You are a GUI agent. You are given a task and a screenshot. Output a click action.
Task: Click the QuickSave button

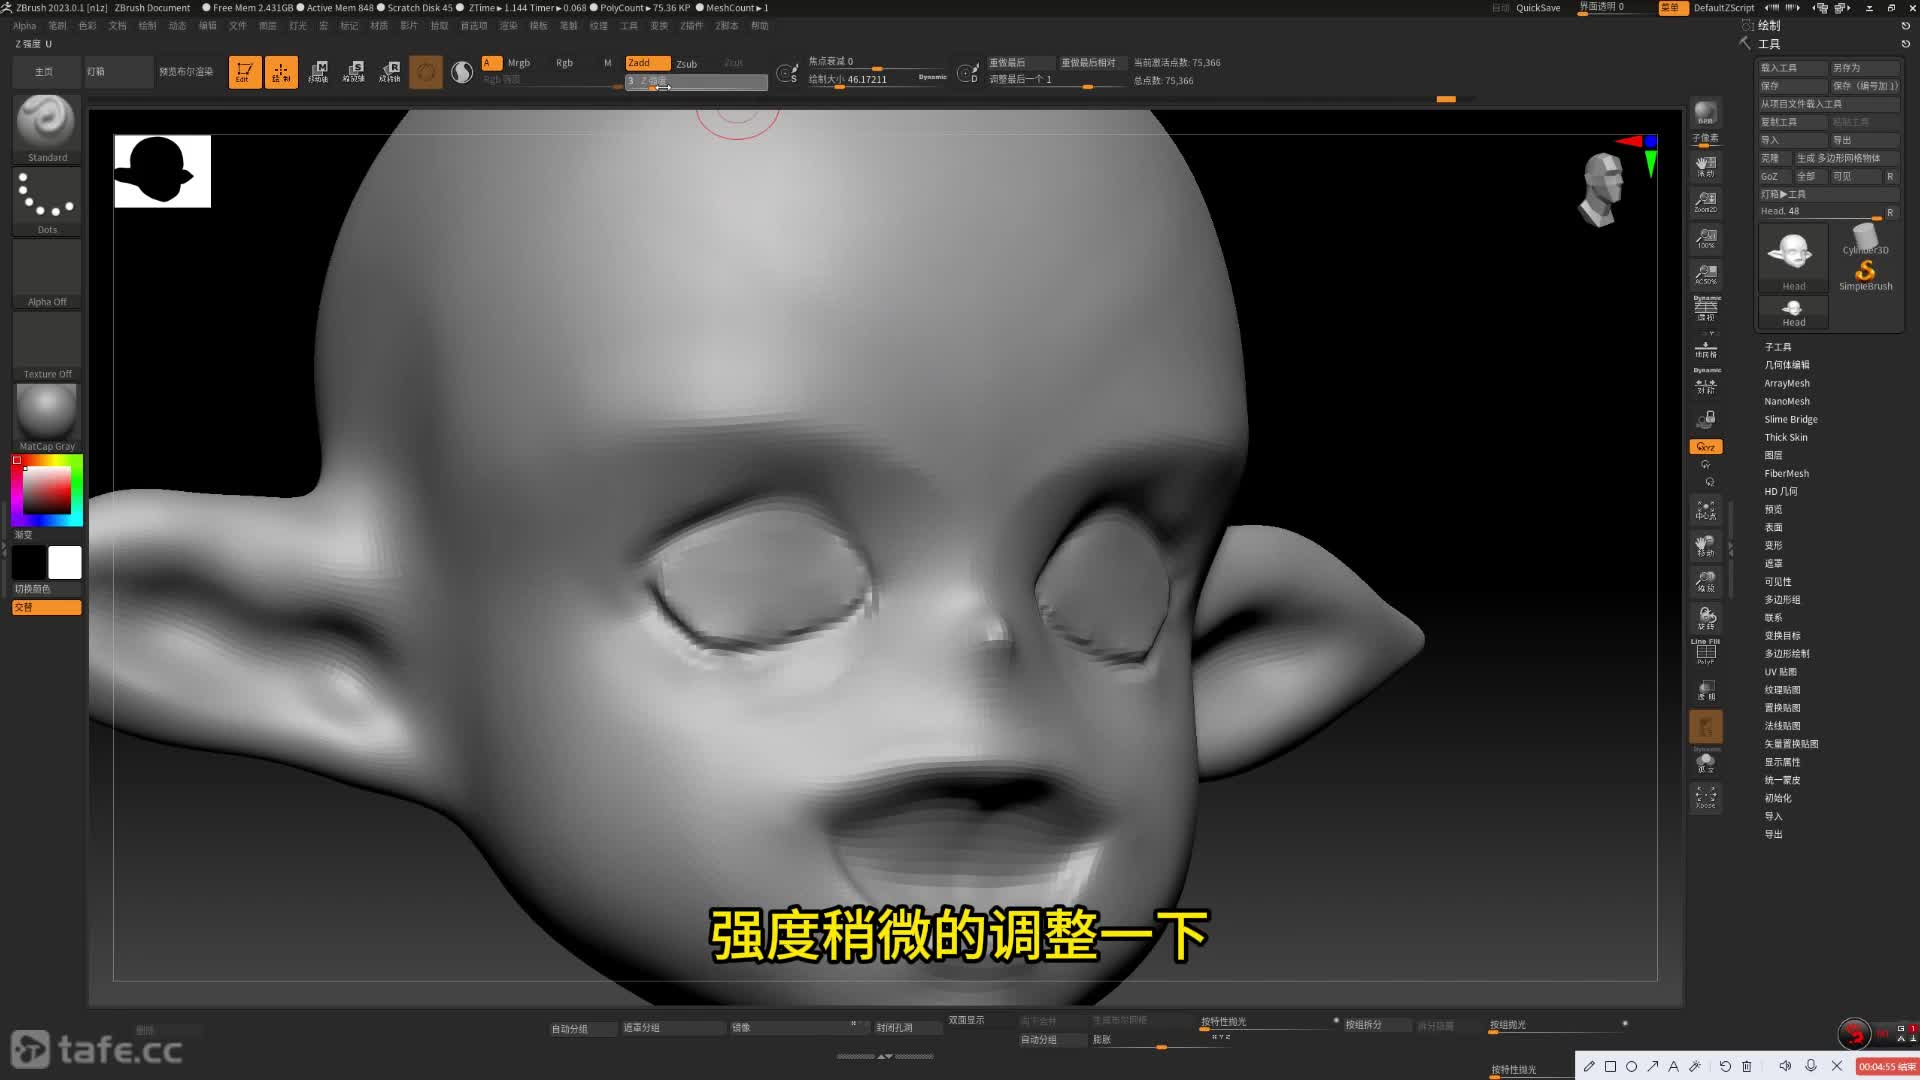coord(1537,8)
